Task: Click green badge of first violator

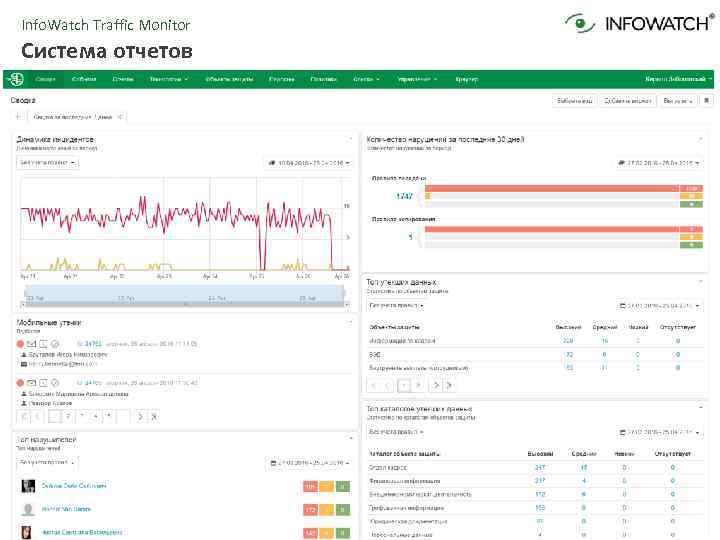Action: [x=343, y=486]
